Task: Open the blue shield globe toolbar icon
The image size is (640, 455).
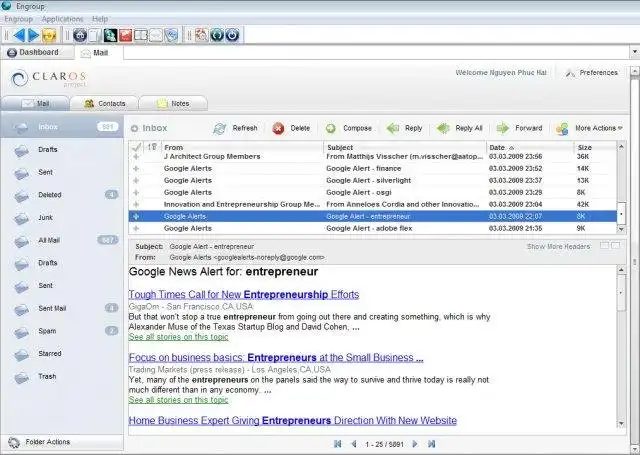Action: point(171,35)
